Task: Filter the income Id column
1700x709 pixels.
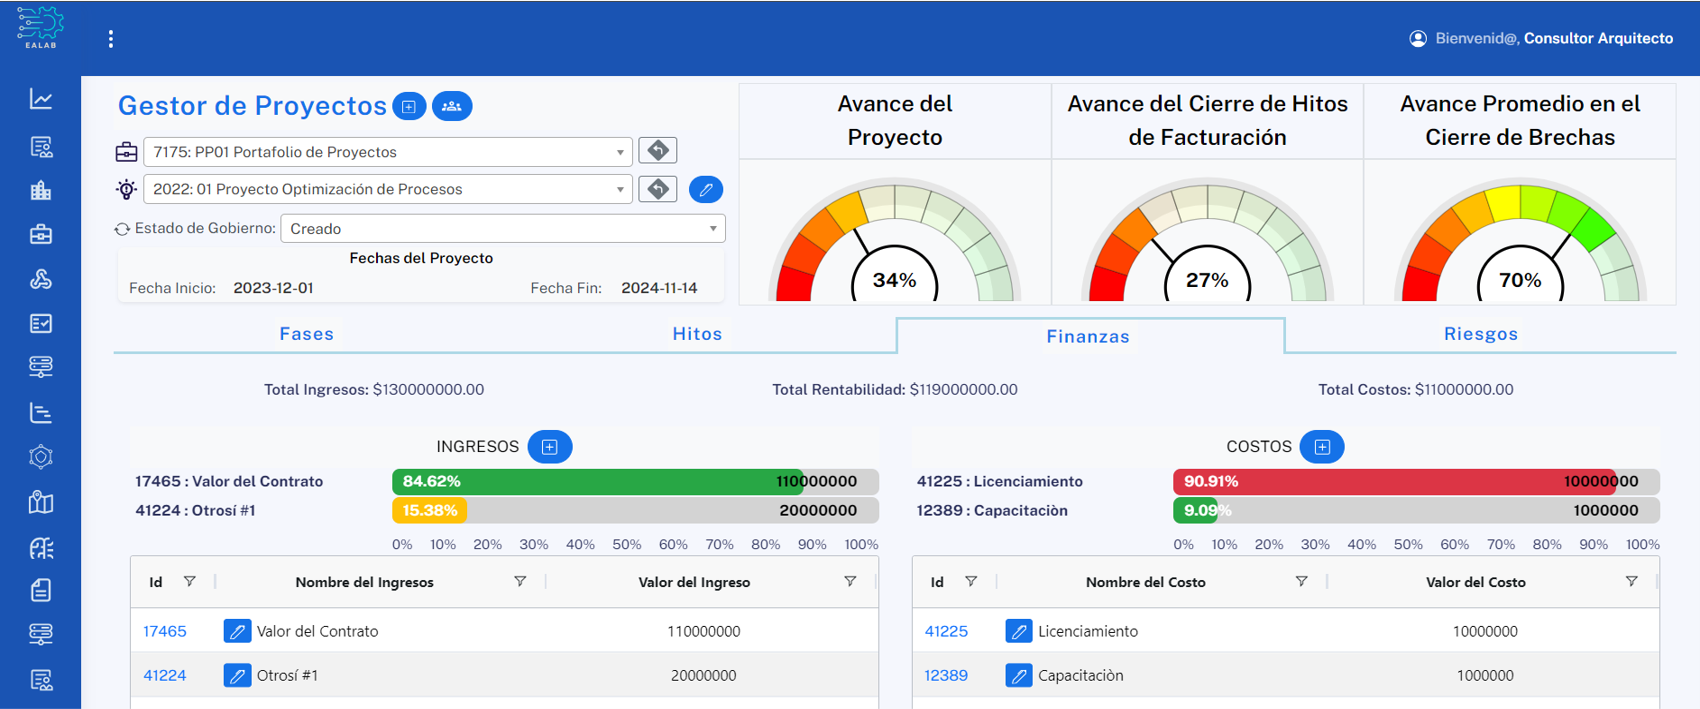Action: pyautogui.click(x=189, y=581)
